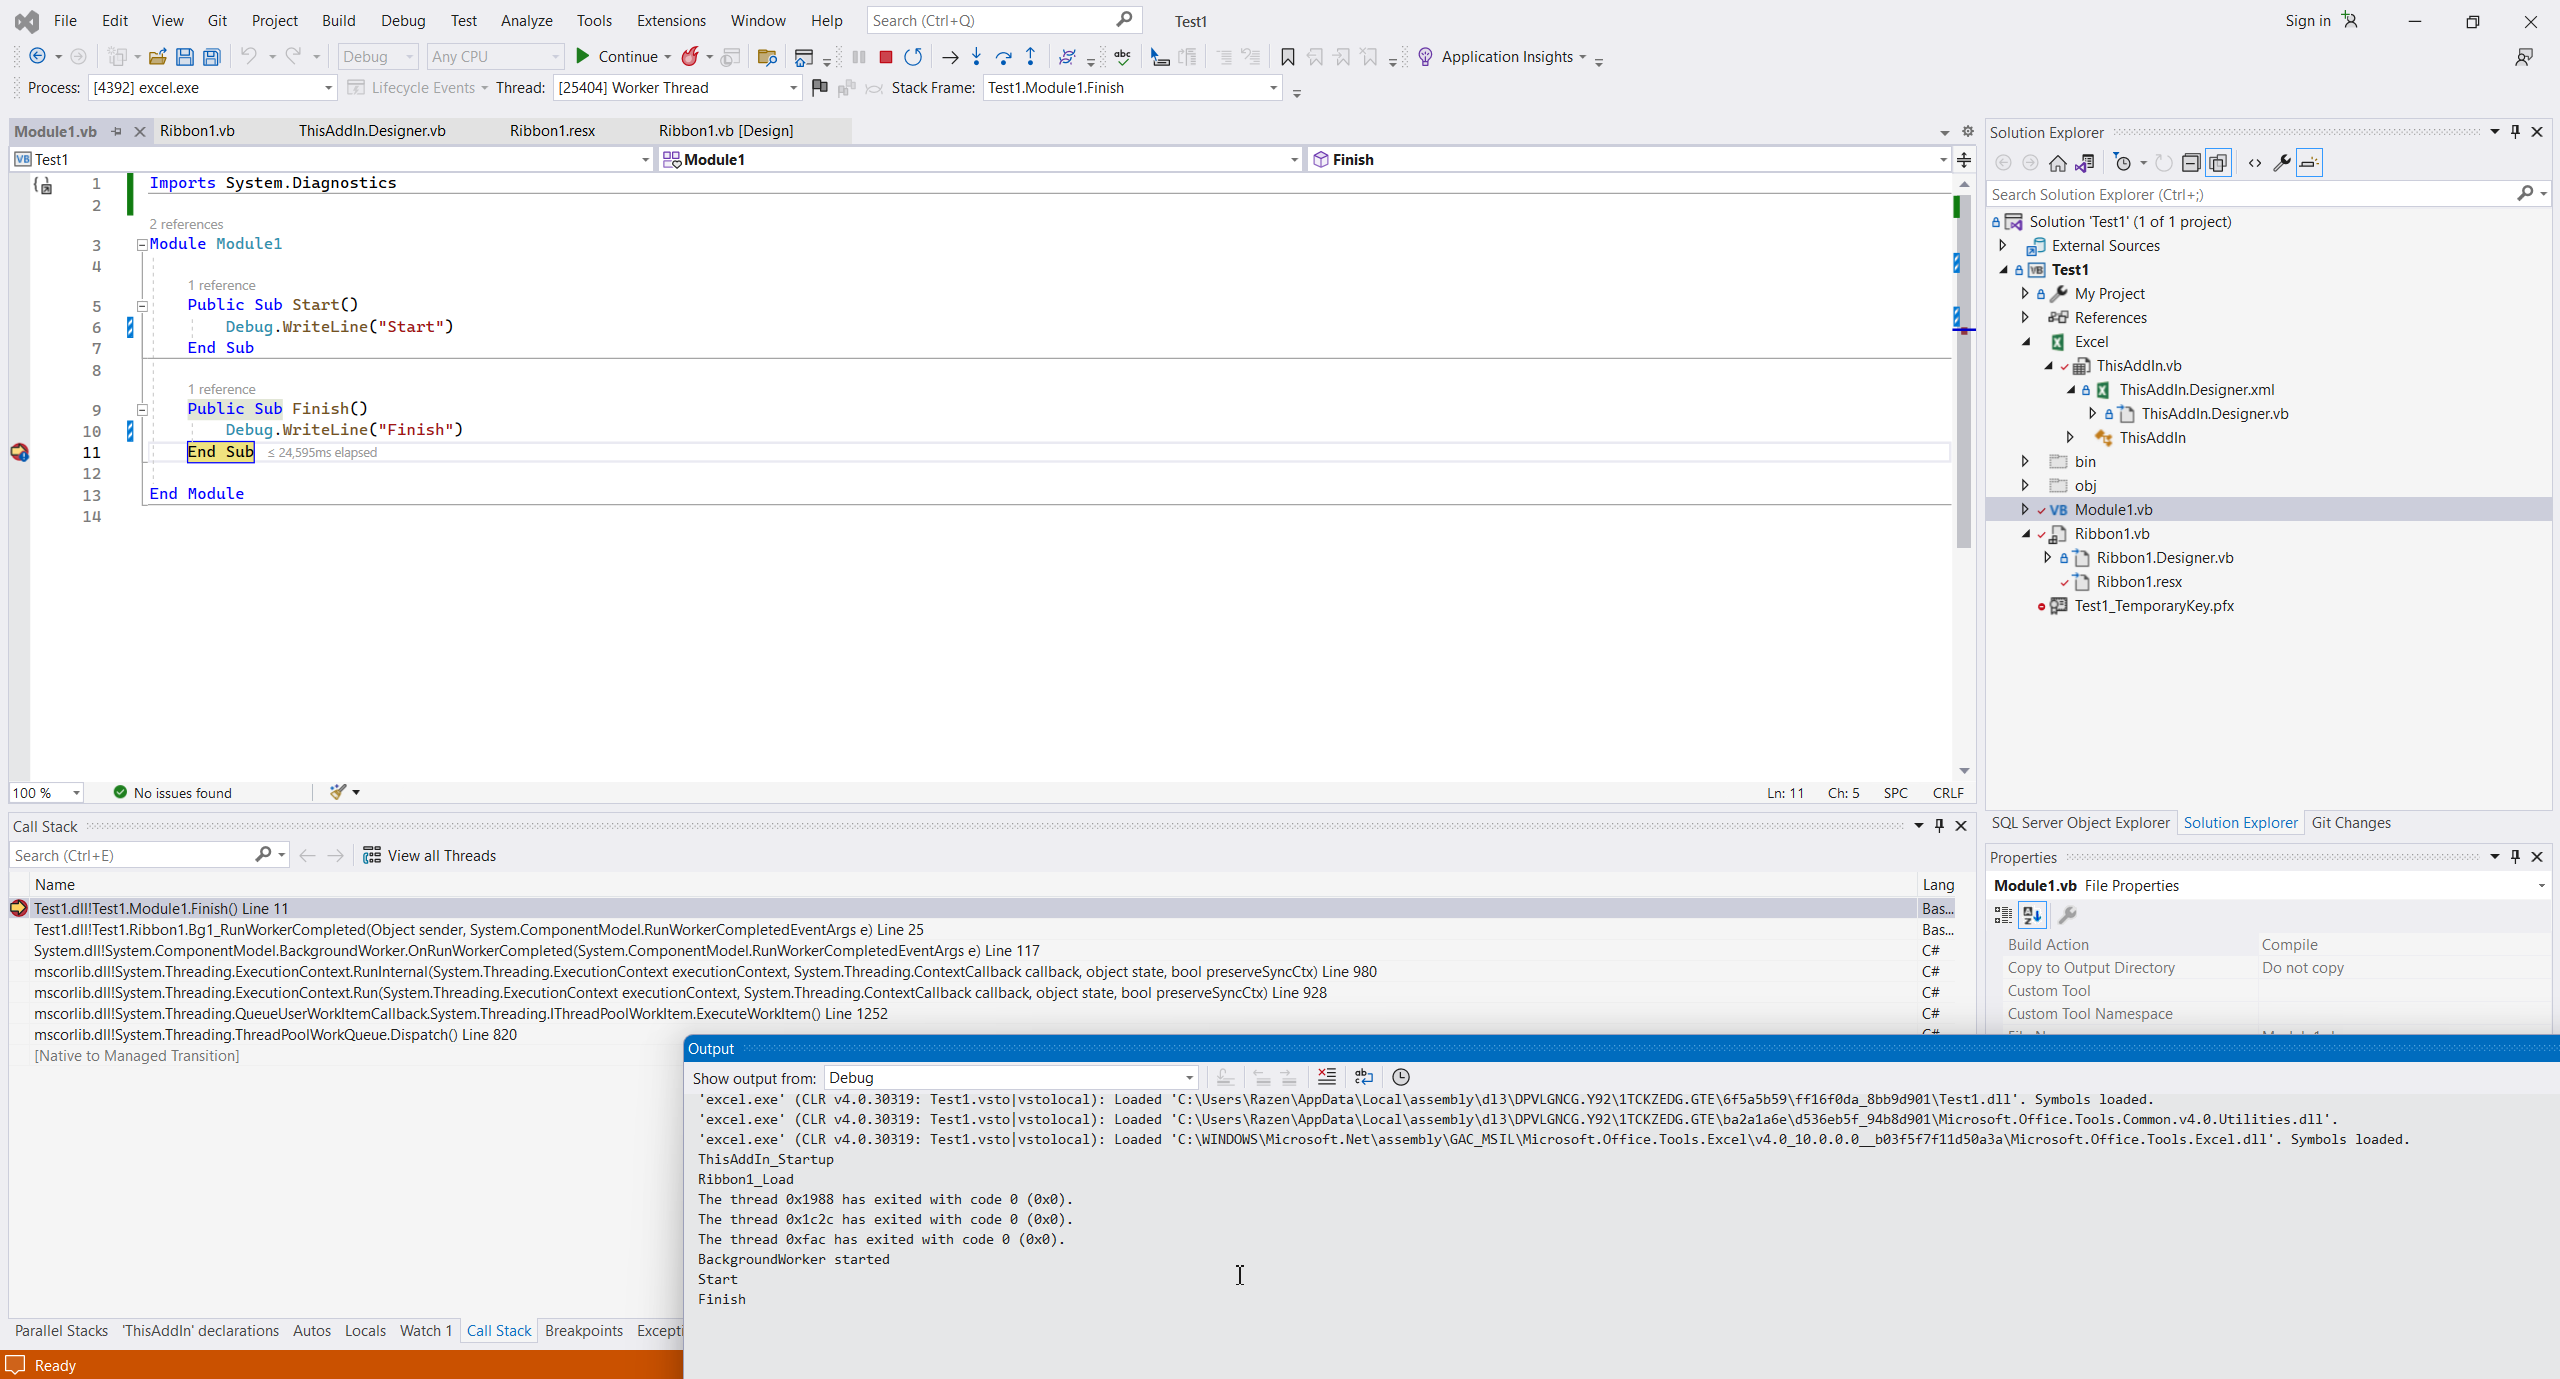Expand the References node in Solution Explorer

point(2025,318)
